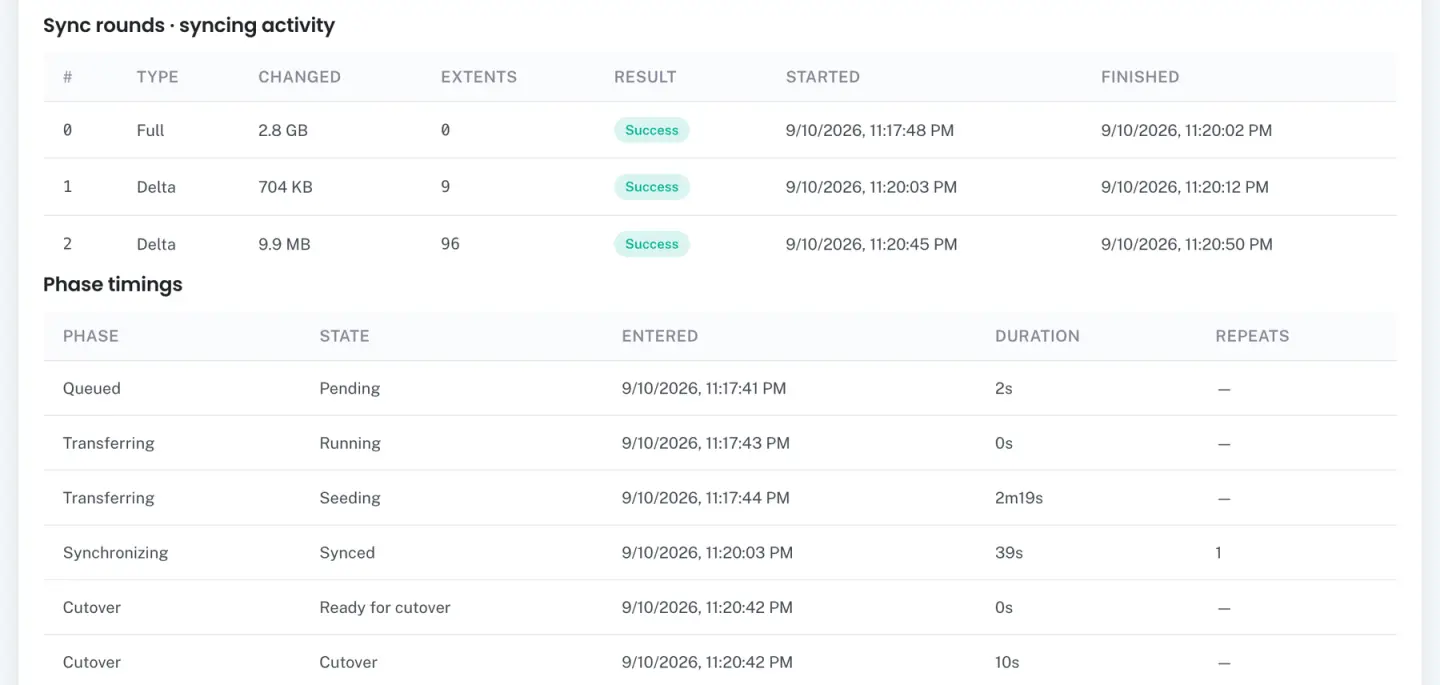This screenshot has width=1440, height=685.
Task: Click the Running state cell
Action: [350, 443]
